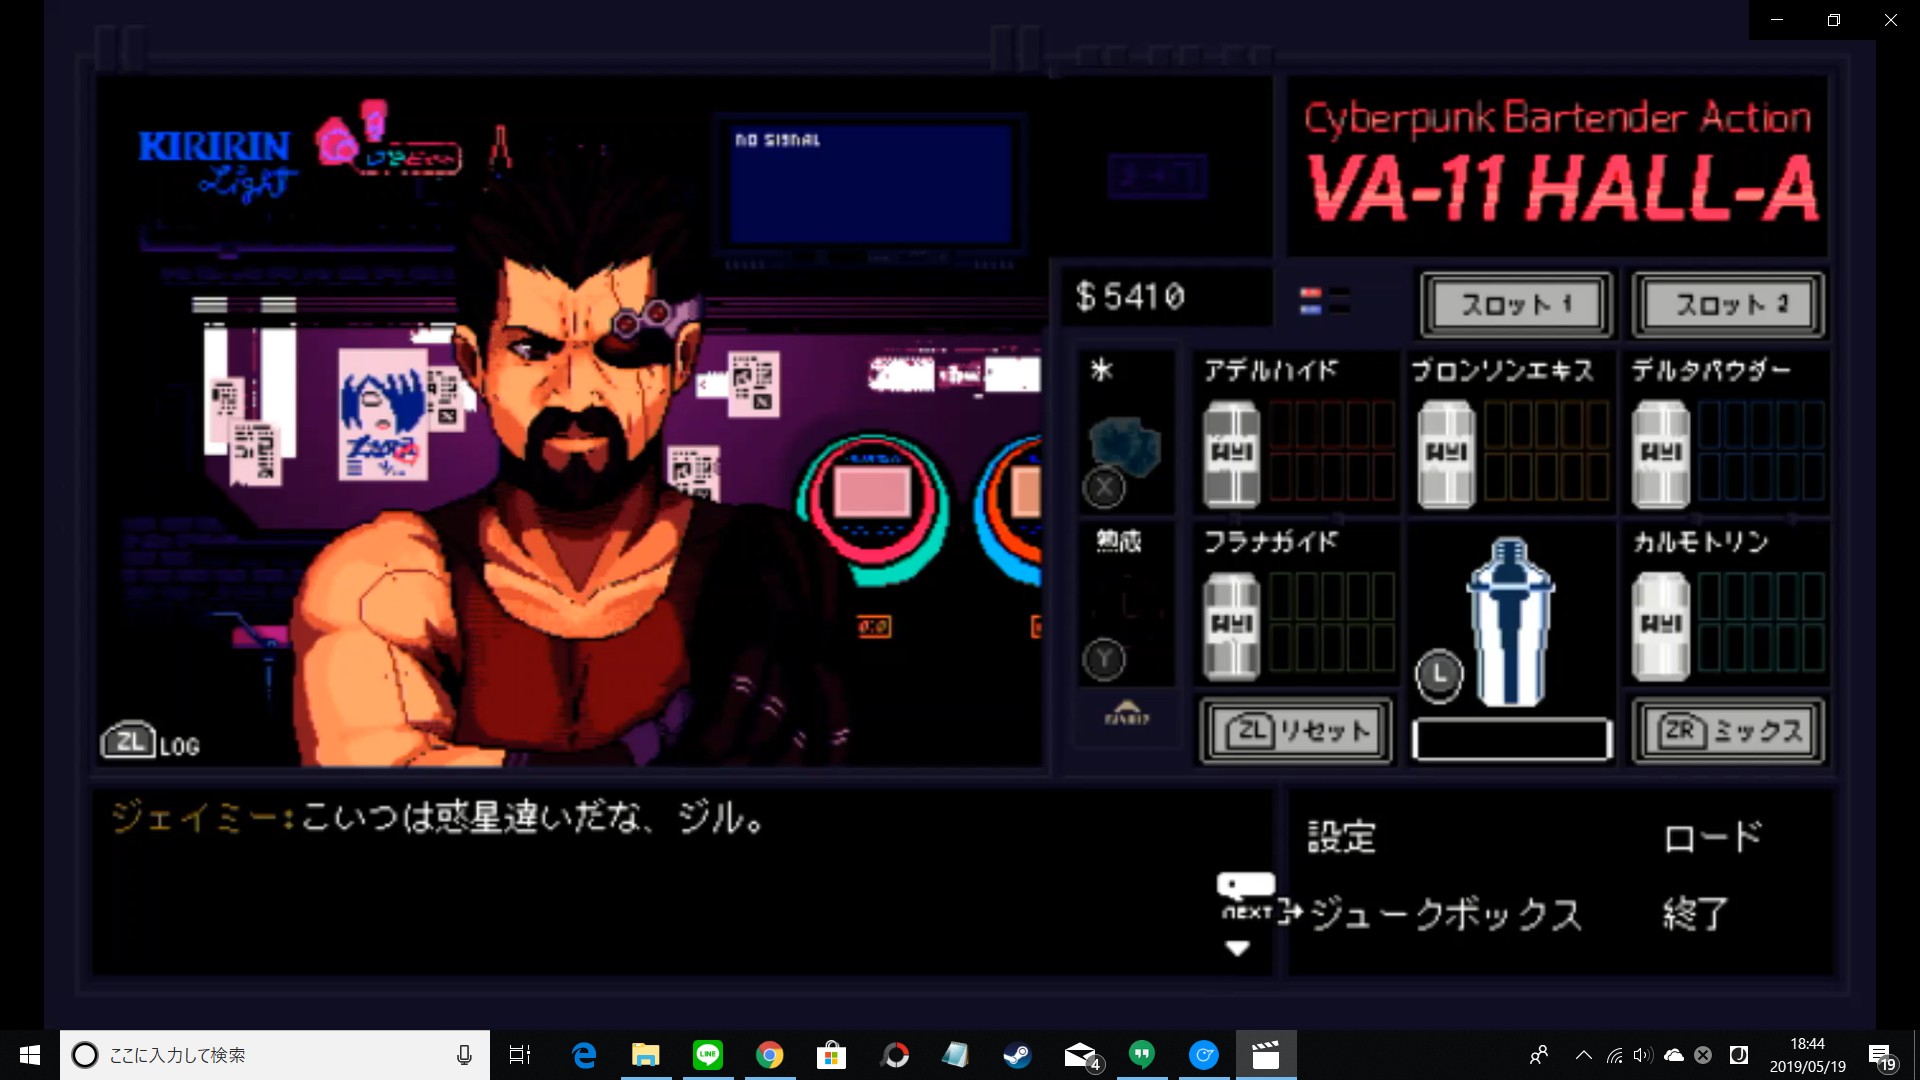Click the L button beside the shaker
This screenshot has width=1920, height=1080.
click(1439, 674)
